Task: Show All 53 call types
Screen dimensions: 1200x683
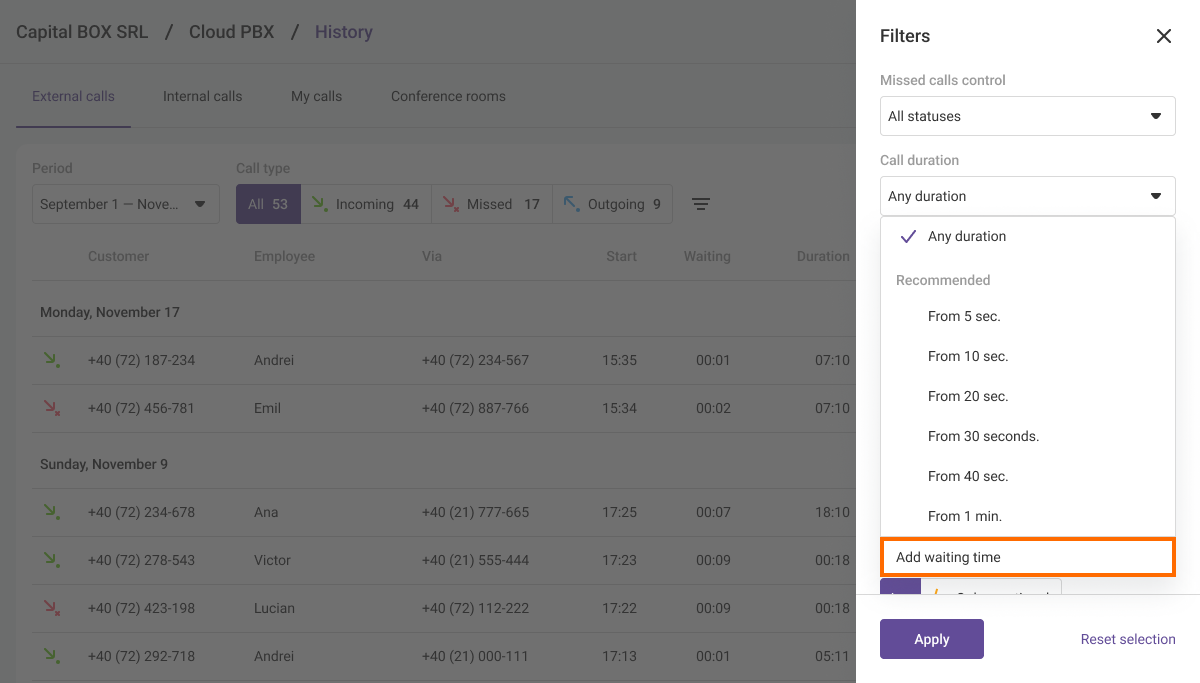Action: (267, 204)
